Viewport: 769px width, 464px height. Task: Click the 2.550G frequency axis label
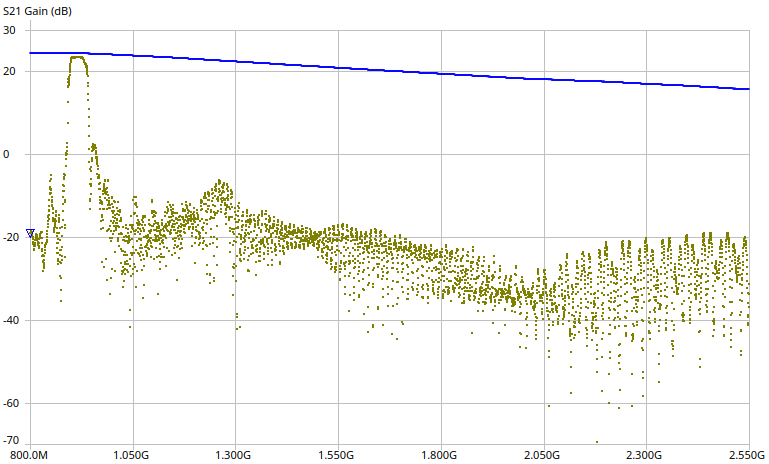(747, 455)
